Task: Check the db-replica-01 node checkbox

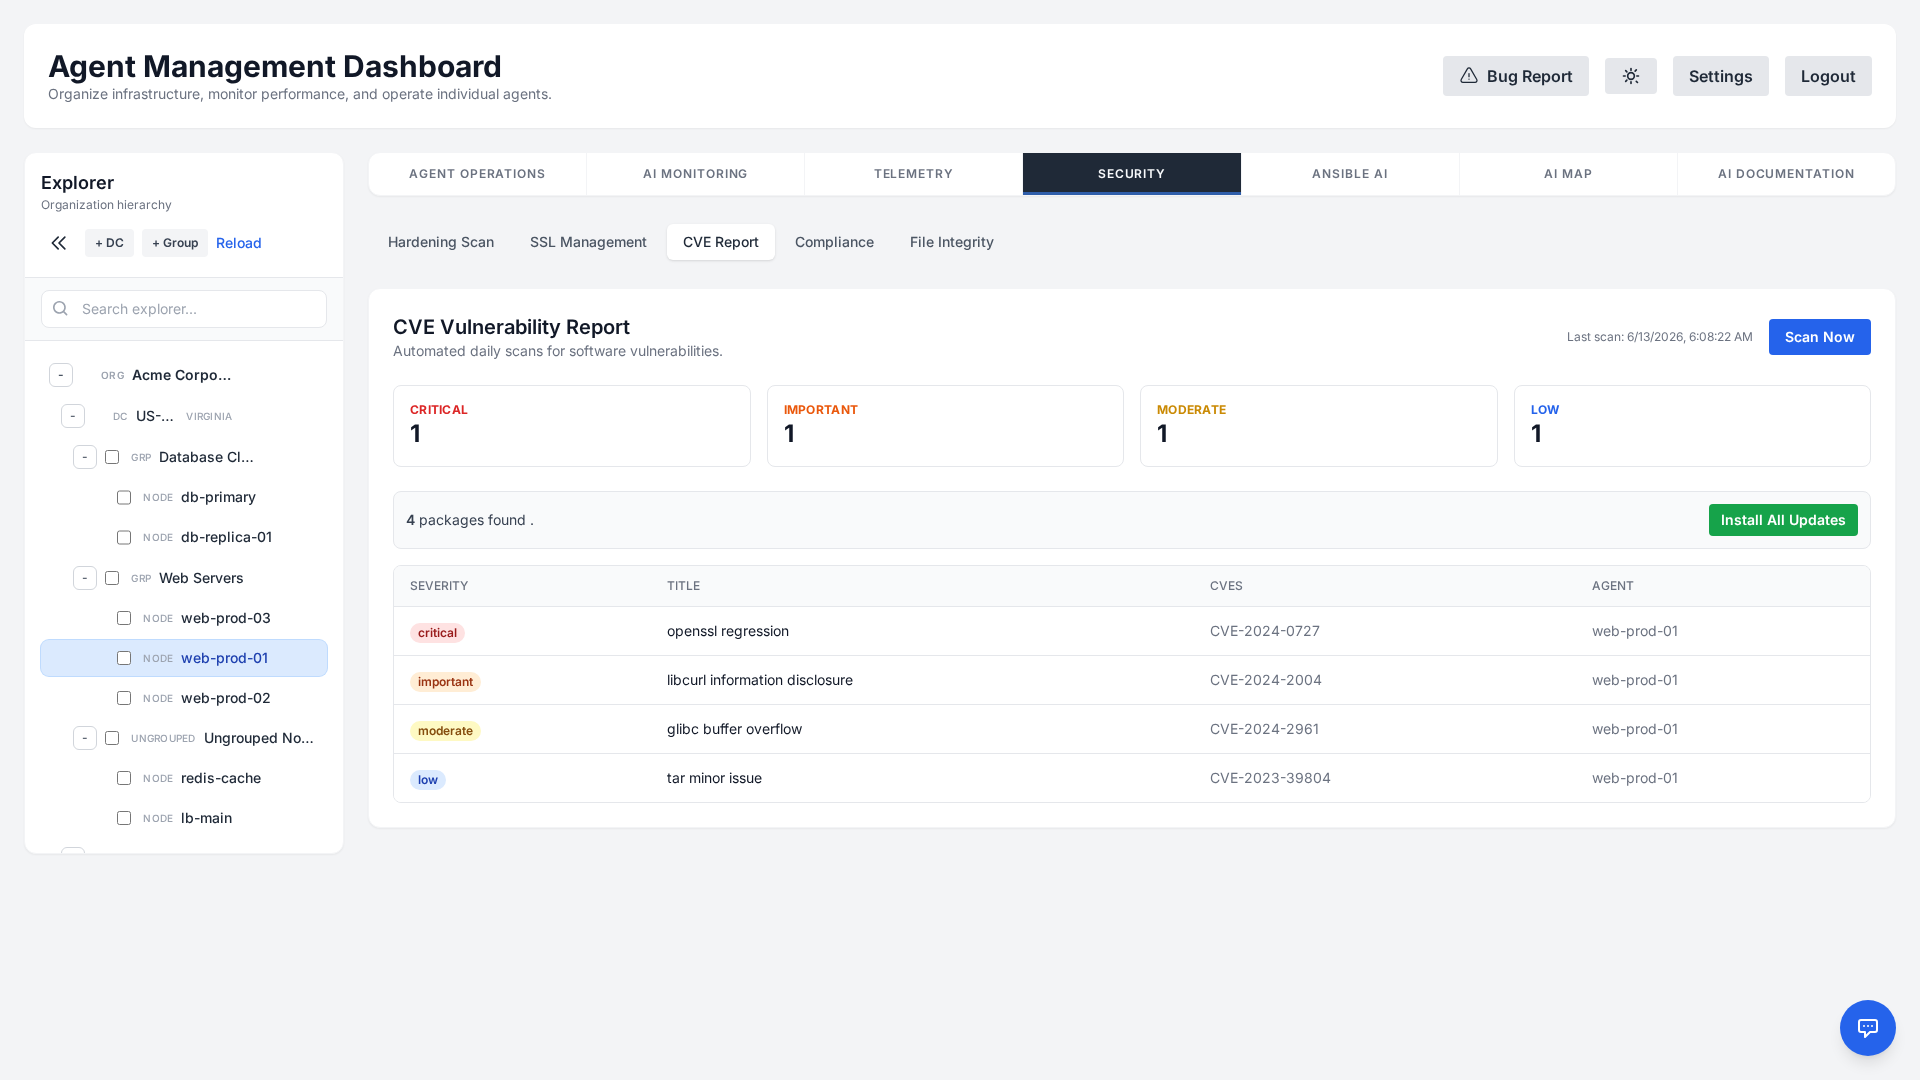Action: (124, 537)
